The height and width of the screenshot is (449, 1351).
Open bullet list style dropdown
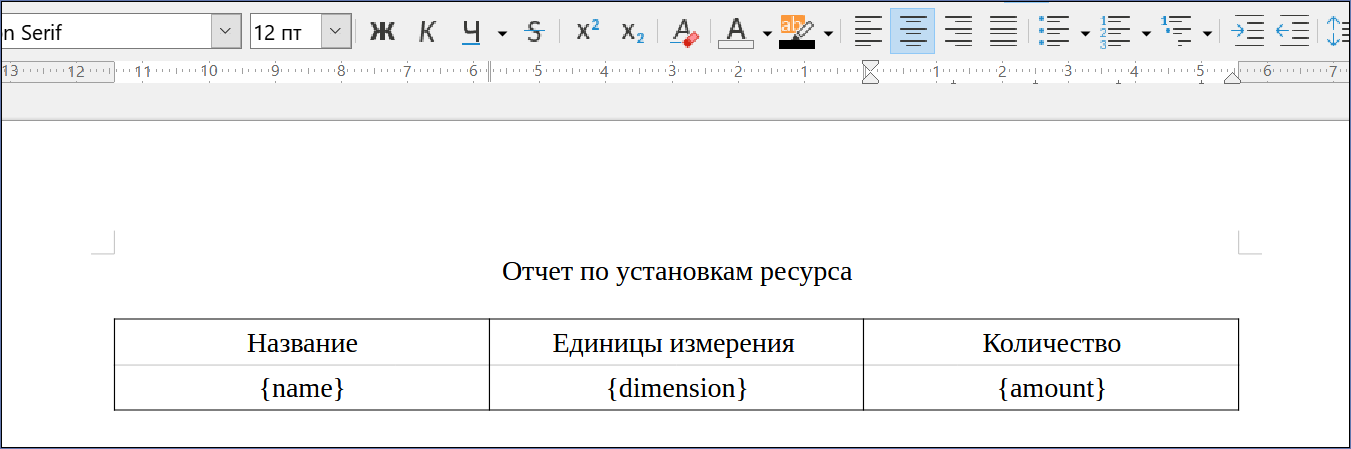[1086, 33]
